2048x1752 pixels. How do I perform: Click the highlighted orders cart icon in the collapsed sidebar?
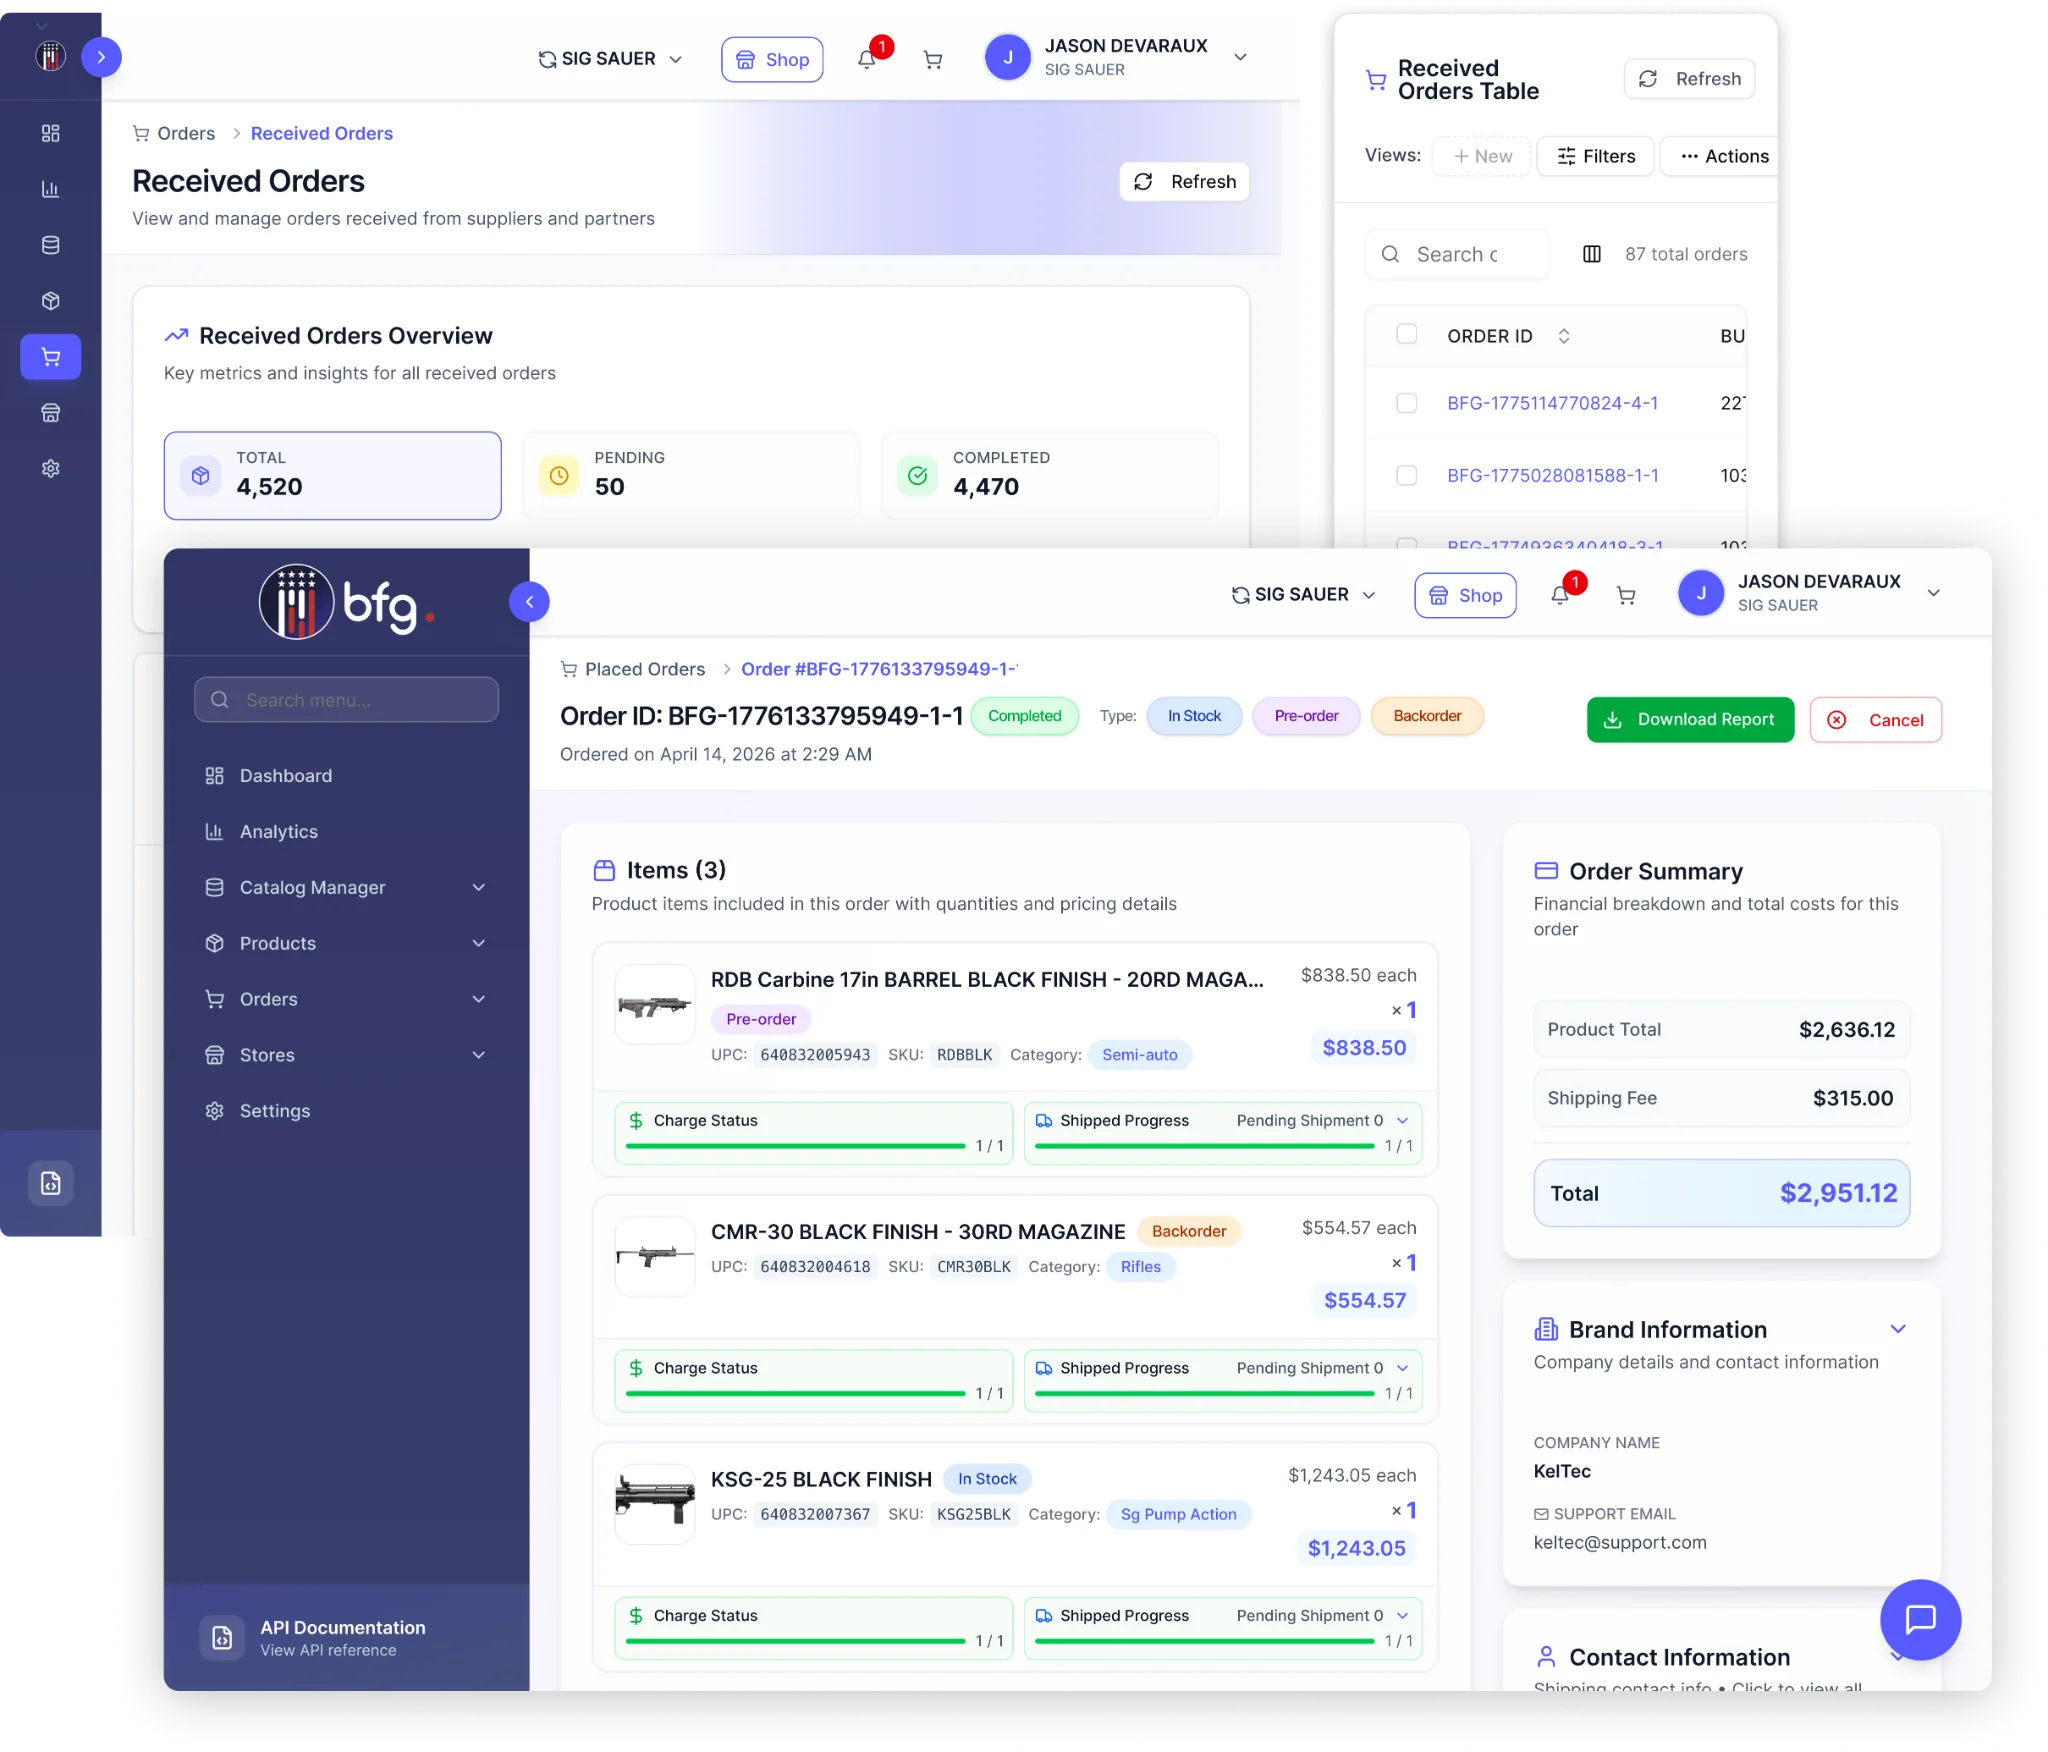tap(51, 357)
